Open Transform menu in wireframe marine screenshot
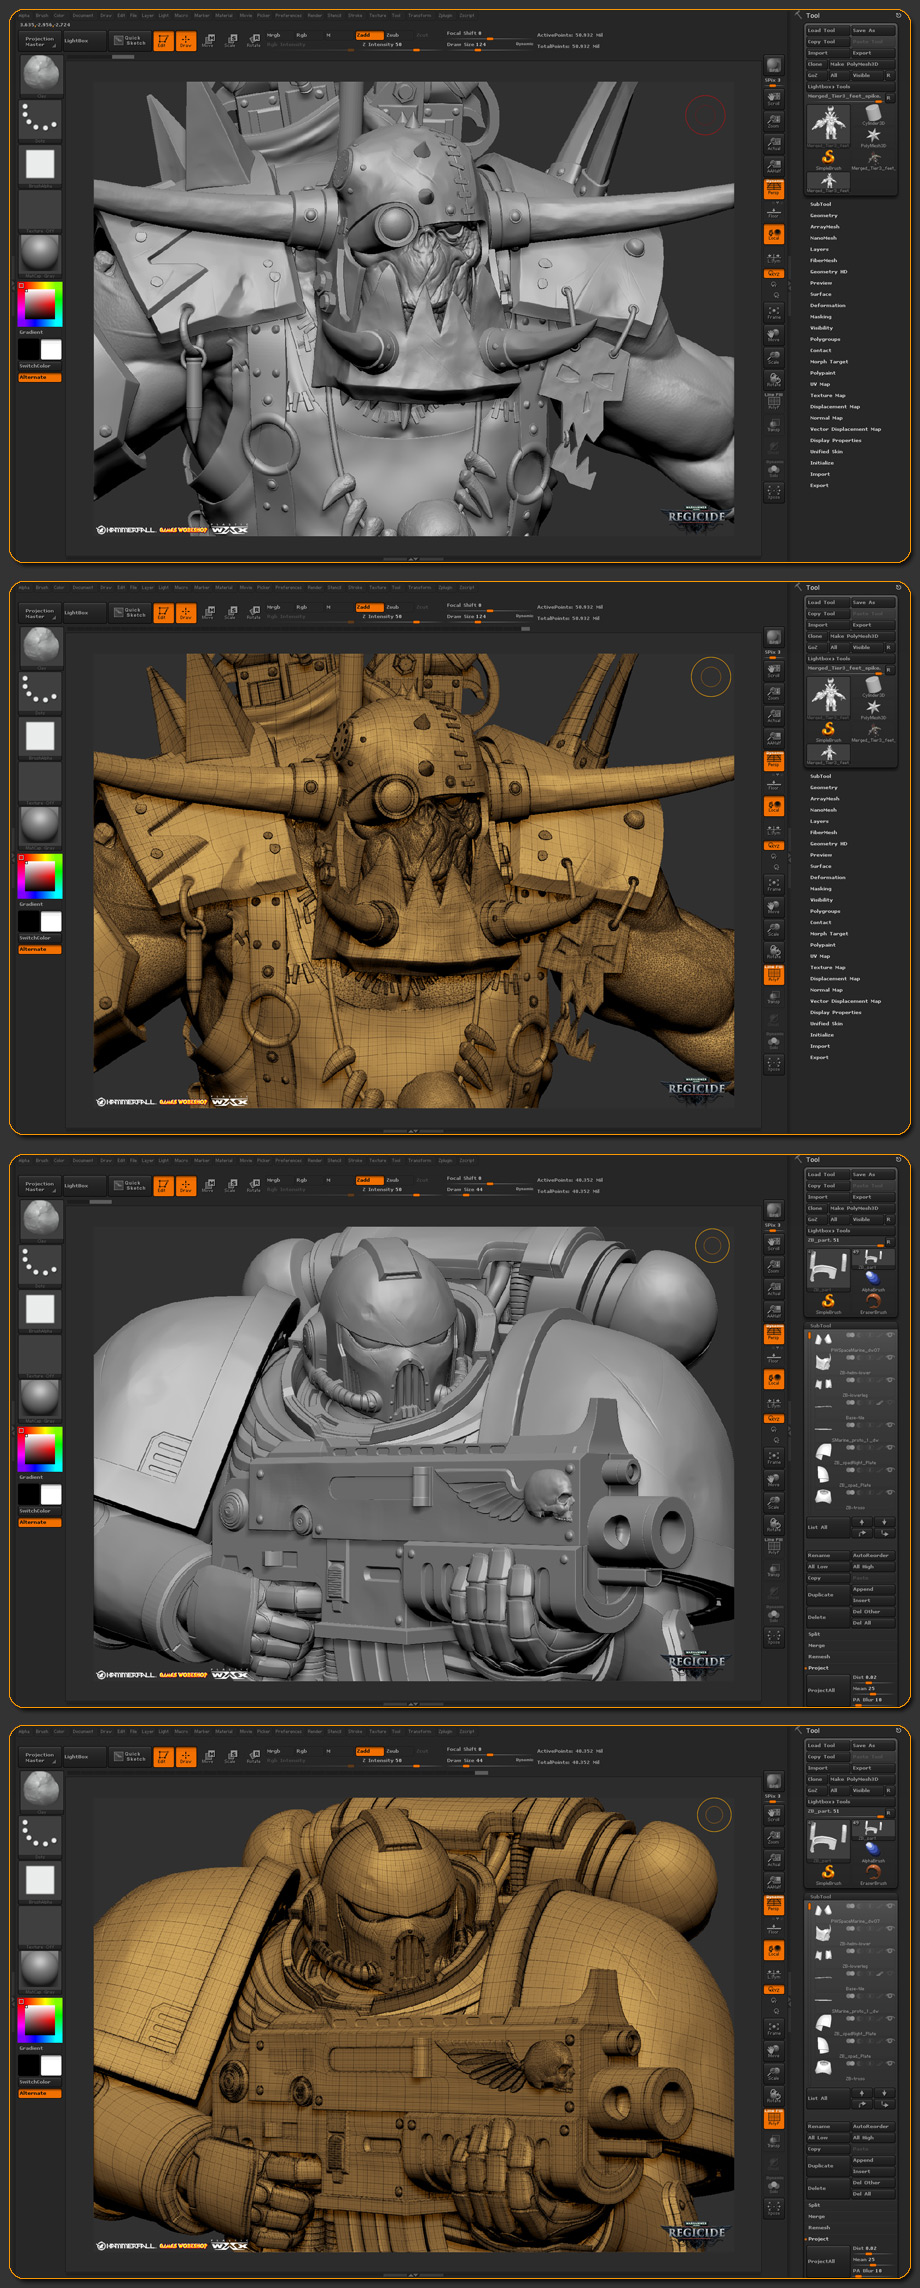The height and width of the screenshot is (2288, 920). point(419,1732)
